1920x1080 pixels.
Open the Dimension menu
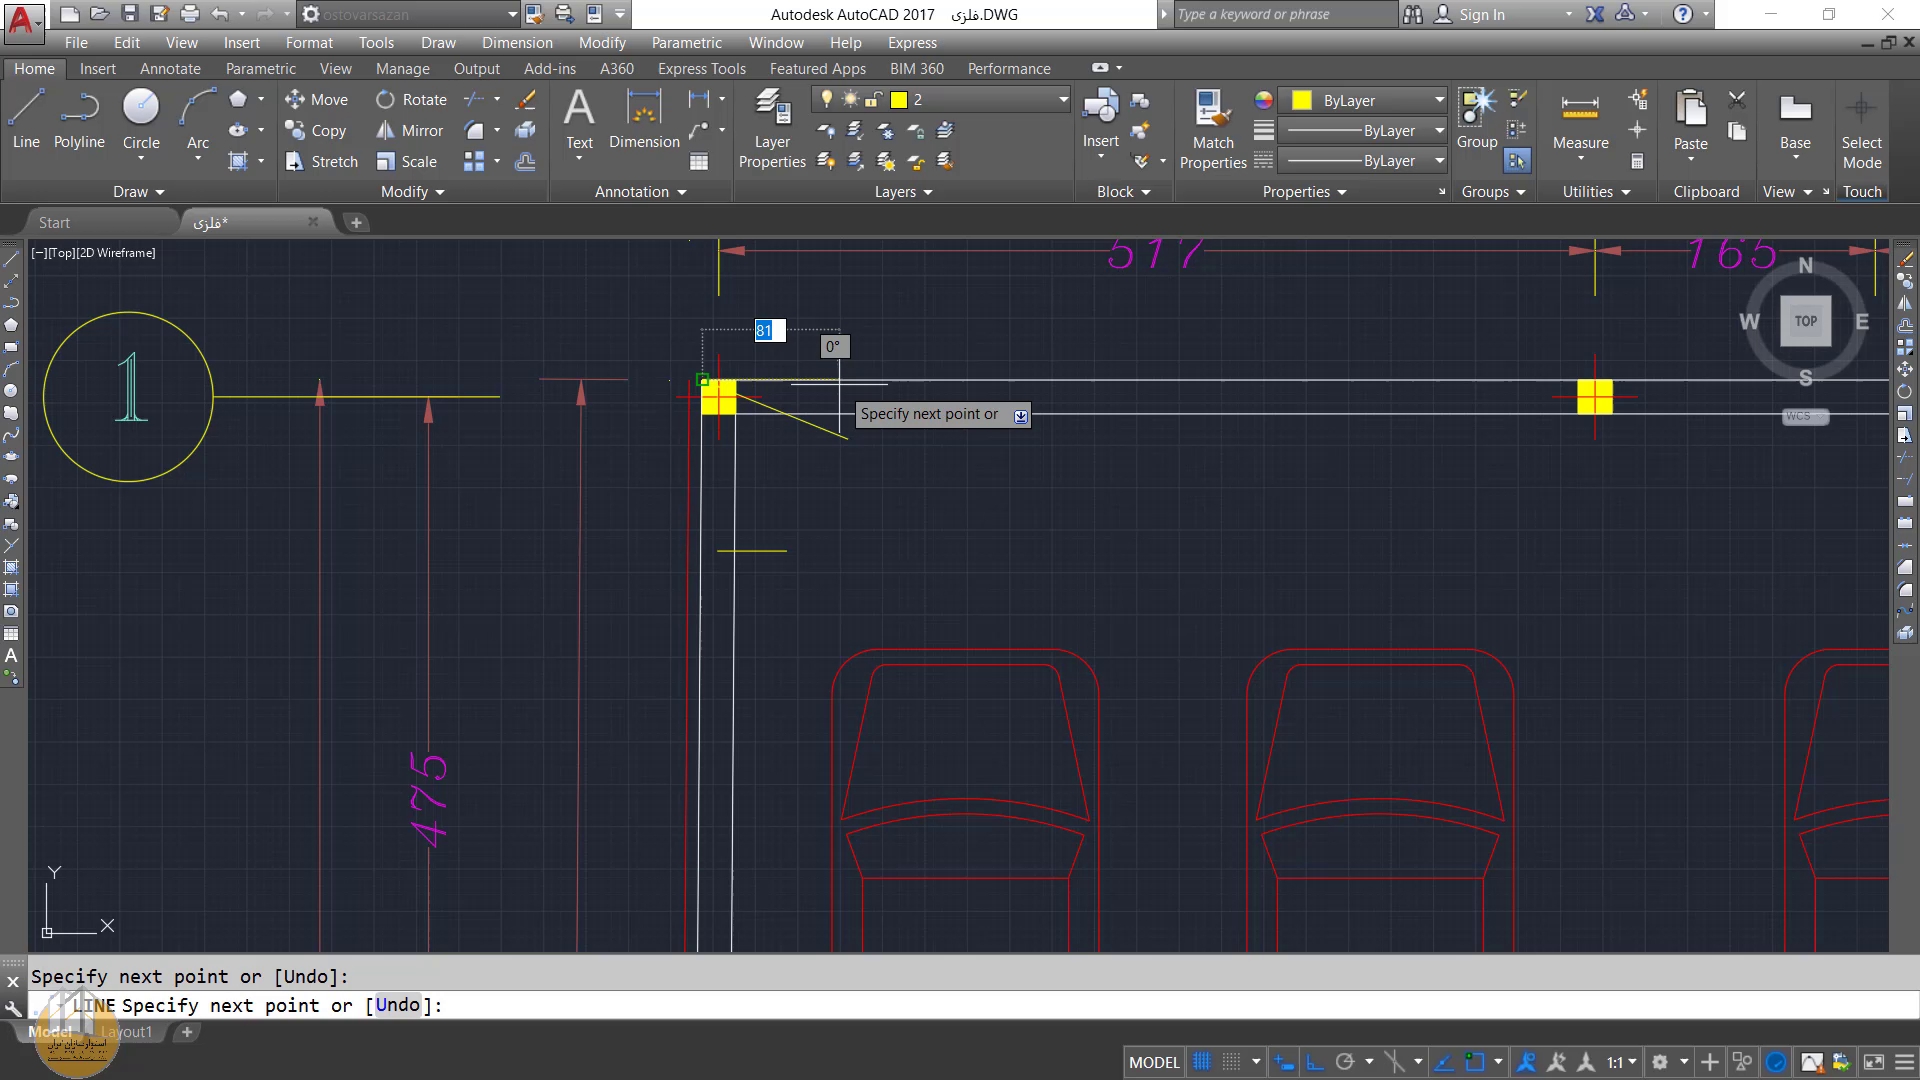coord(517,43)
